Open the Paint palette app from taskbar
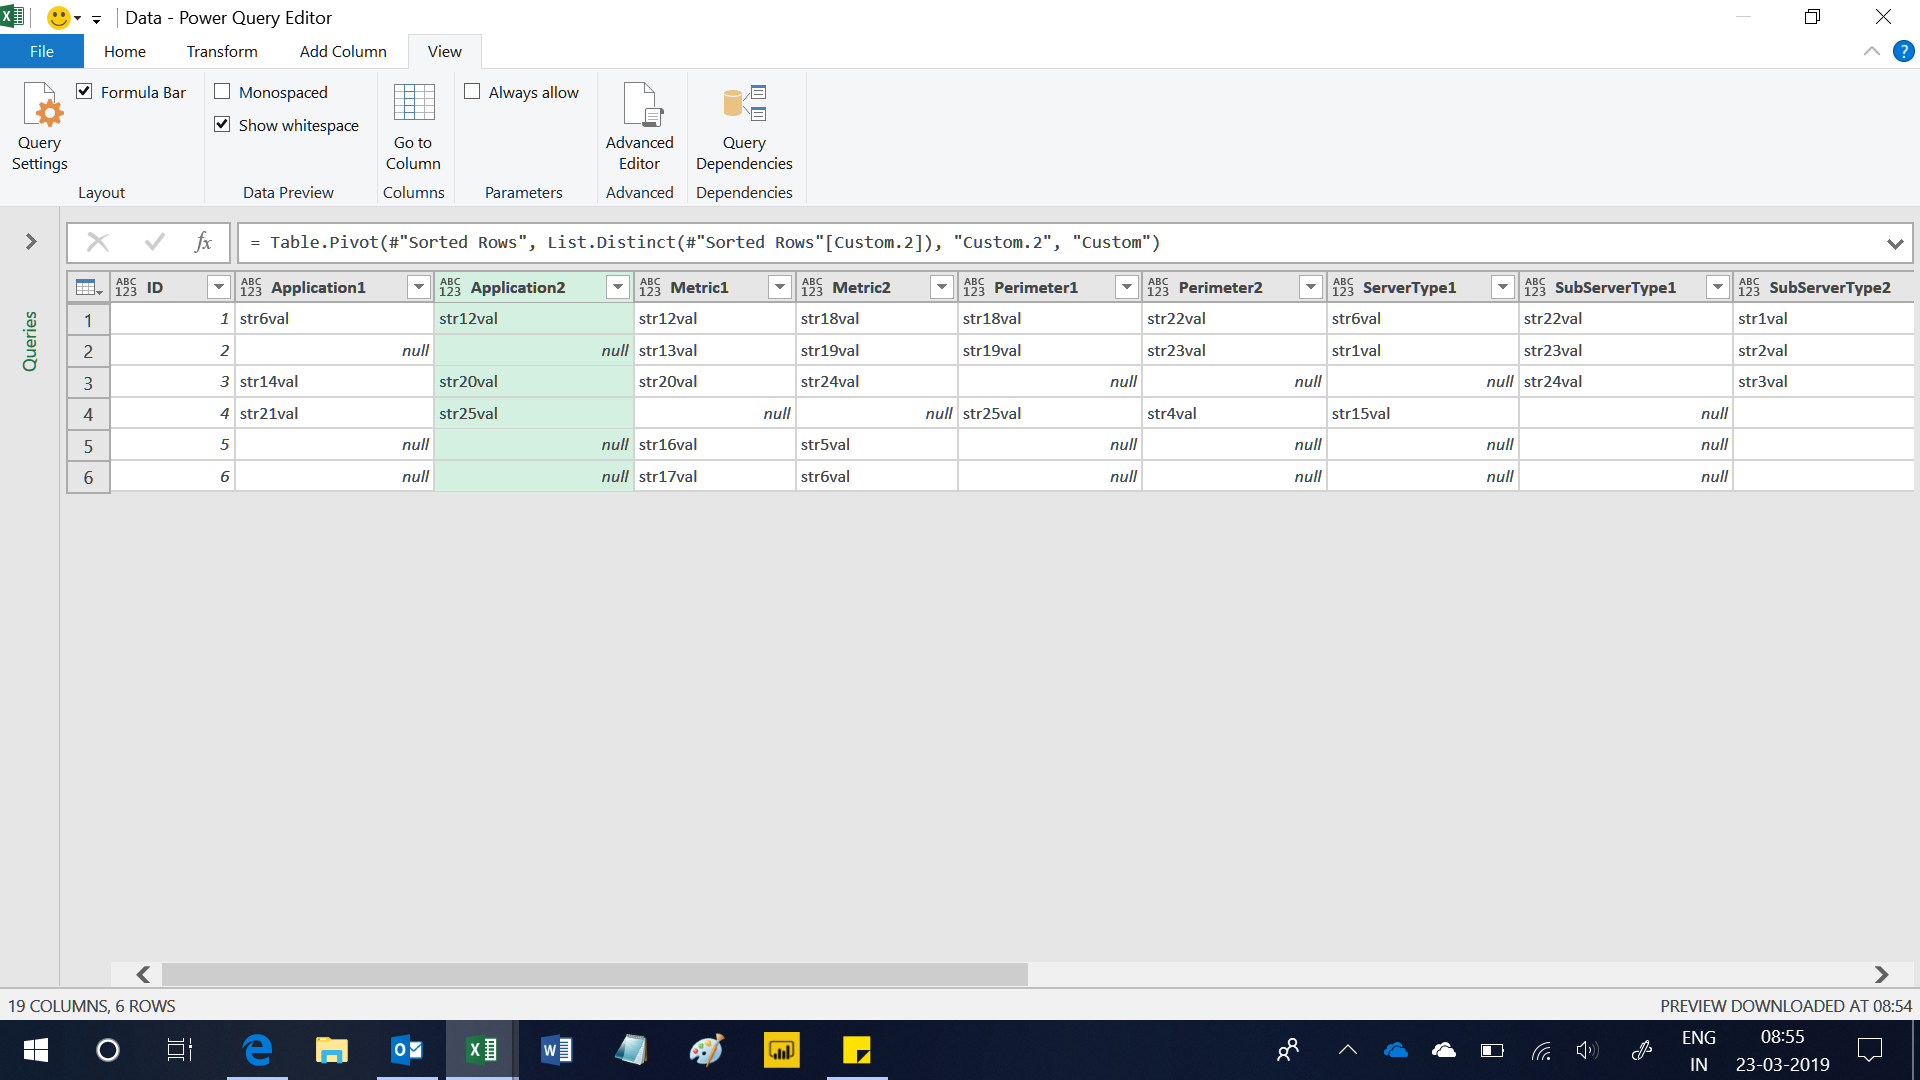 click(x=707, y=1050)
